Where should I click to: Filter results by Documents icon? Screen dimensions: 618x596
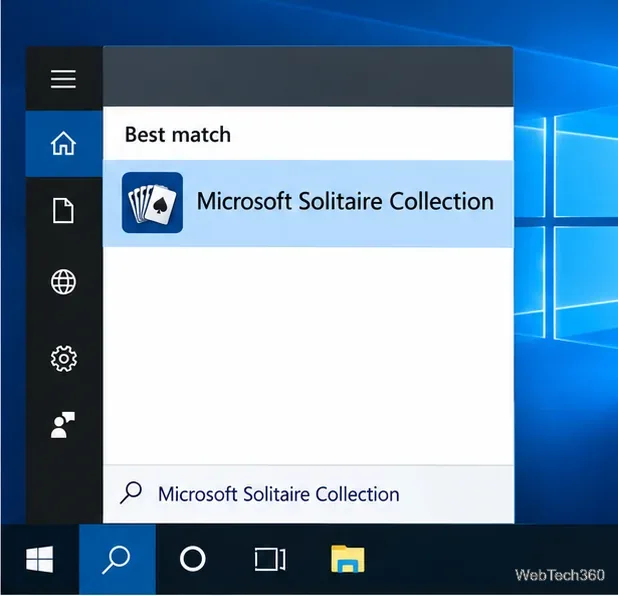pyautogui.click(x=63, y=211)
